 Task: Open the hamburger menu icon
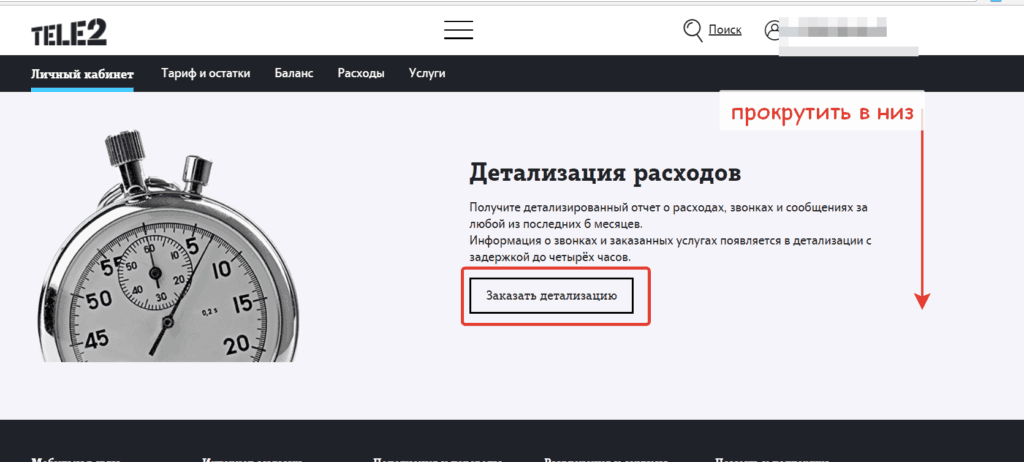pyautogui.click(x=458, y=30)
